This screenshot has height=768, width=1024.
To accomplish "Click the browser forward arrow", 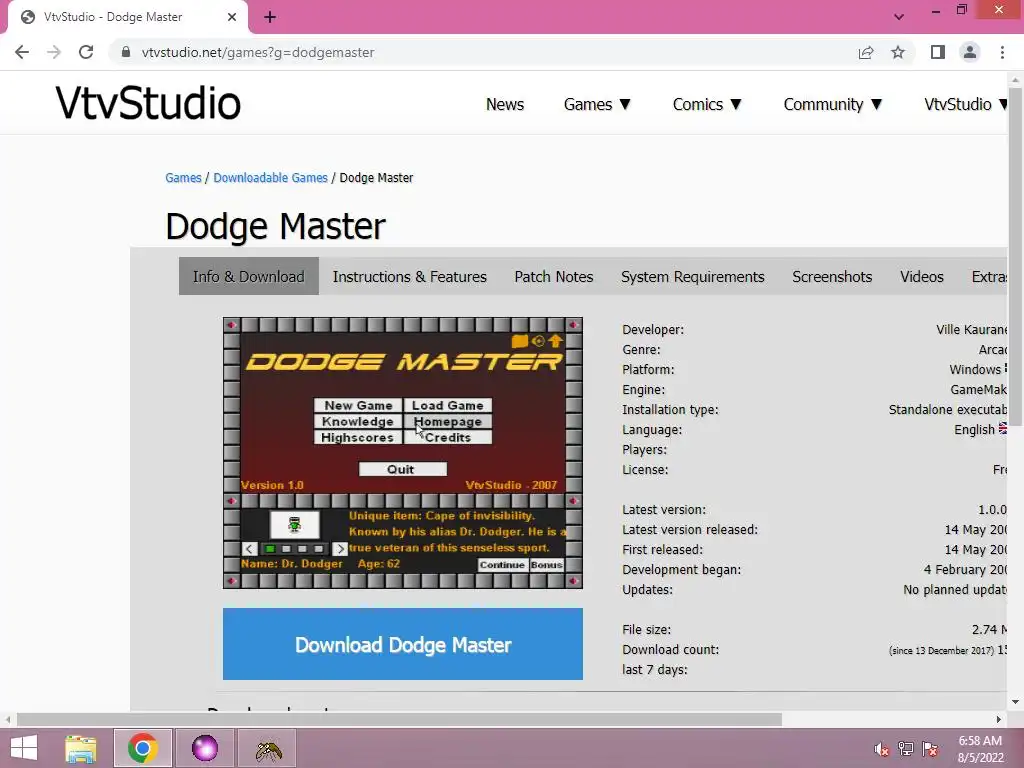I will pyautogui.click(x=54, y=52).
